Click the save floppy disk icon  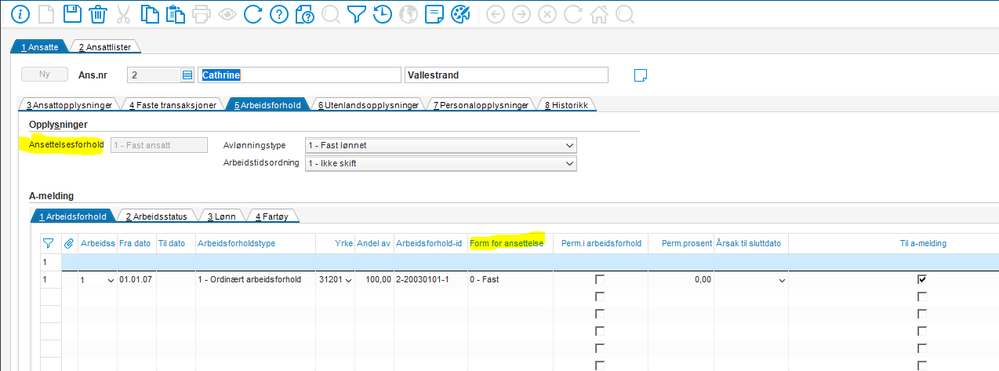[x=72, y=14]
